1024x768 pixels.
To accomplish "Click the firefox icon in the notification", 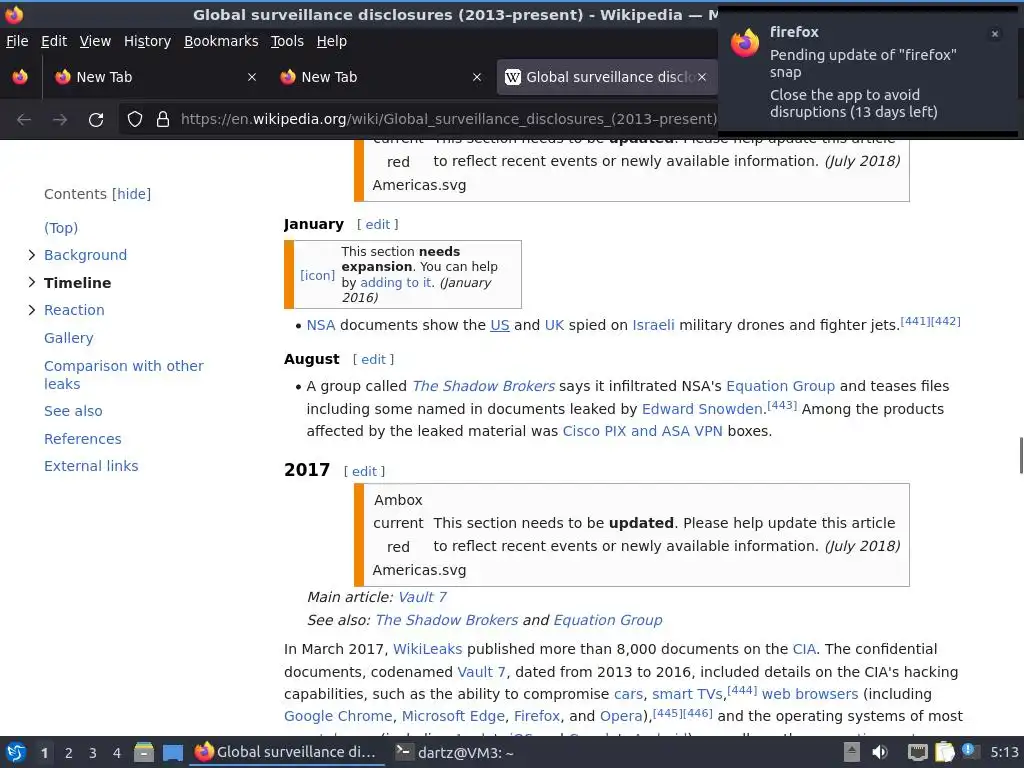I will (x=745, y=43).
